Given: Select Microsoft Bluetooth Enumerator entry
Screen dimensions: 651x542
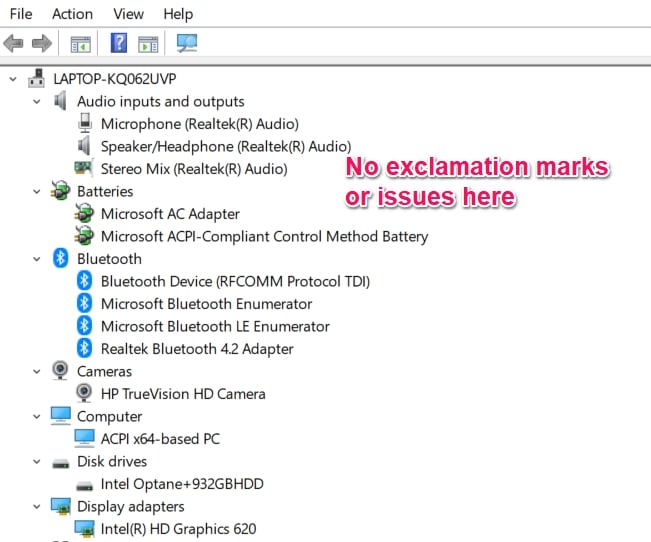Looking at the screenshot, I should [206, 304].
